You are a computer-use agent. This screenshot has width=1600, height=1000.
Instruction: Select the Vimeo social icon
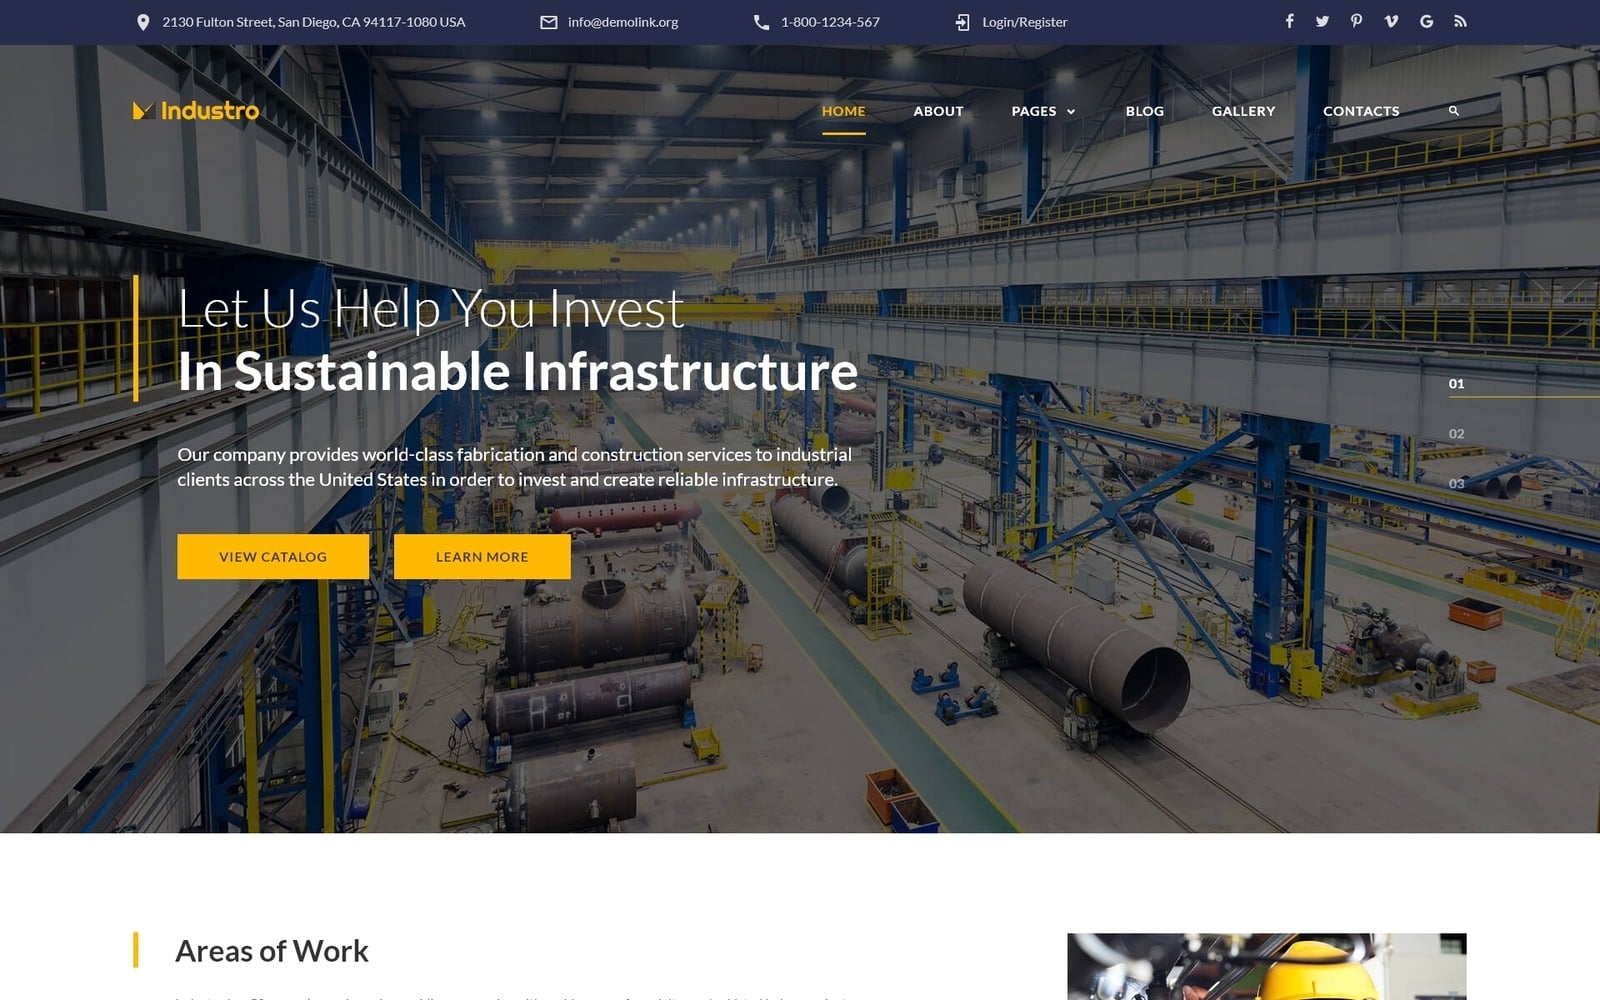(x=1390, y=20)
